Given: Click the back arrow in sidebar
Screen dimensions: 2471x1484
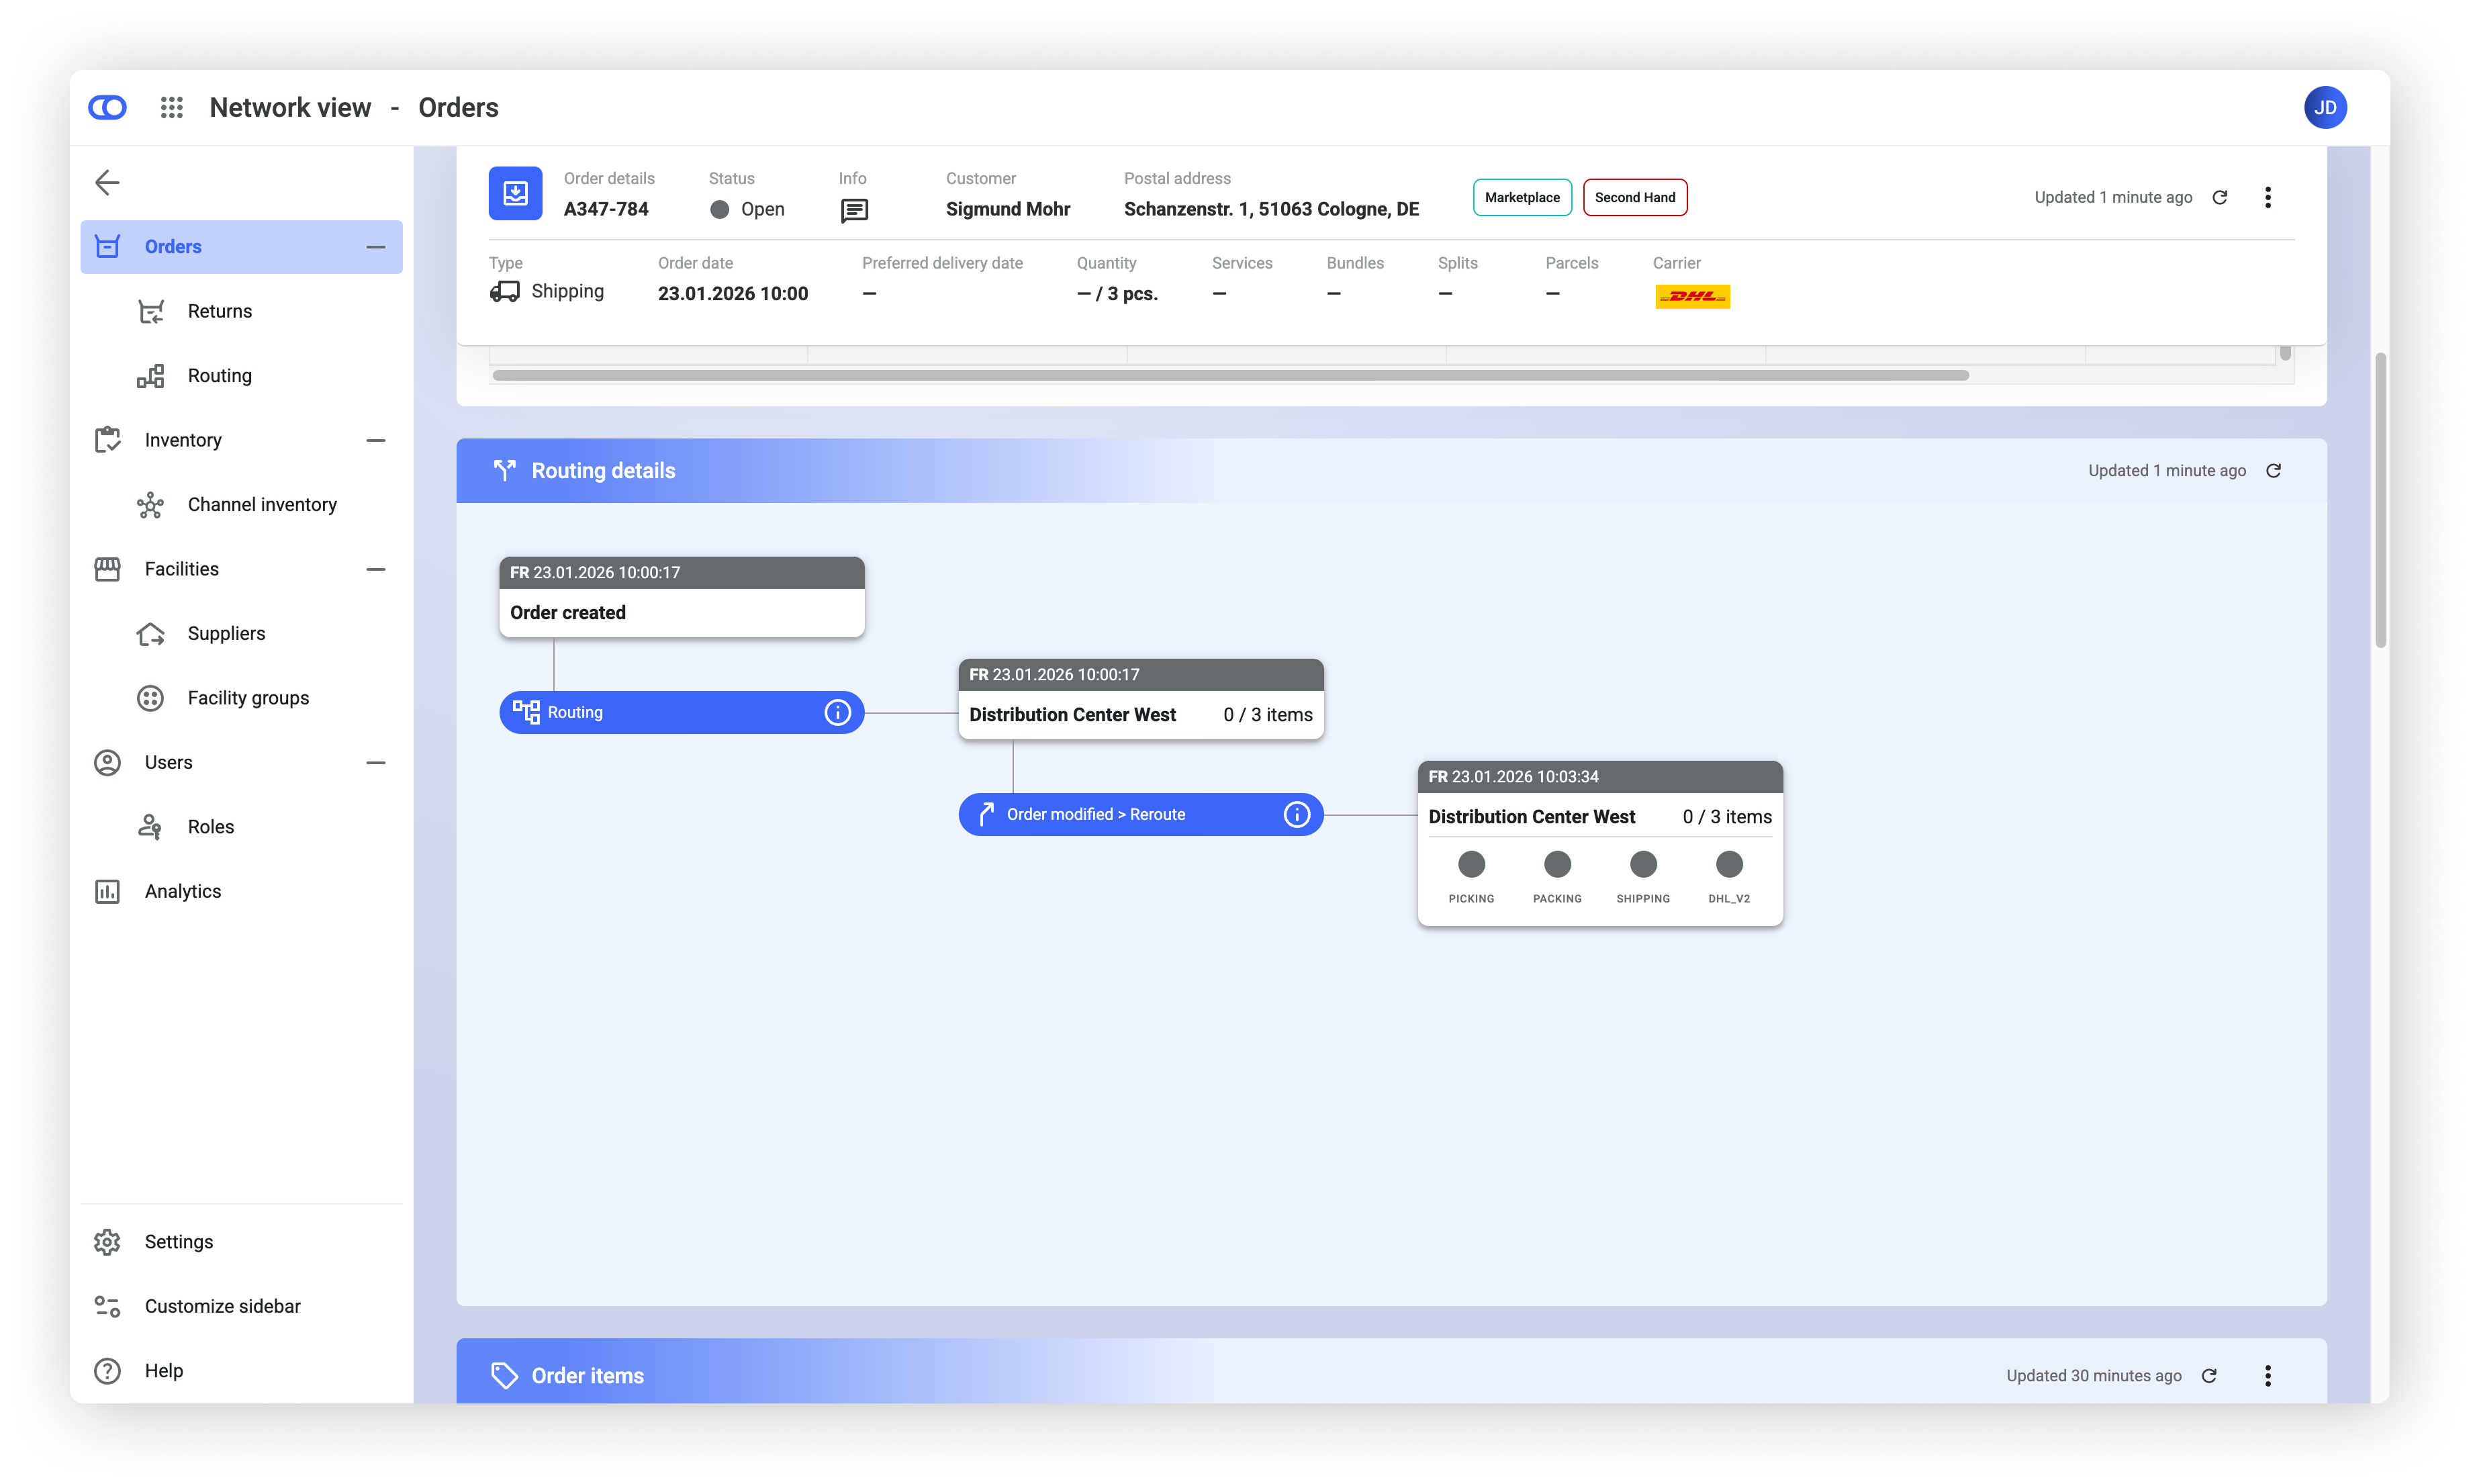Looking at the screenshot, I should [107, 182].
